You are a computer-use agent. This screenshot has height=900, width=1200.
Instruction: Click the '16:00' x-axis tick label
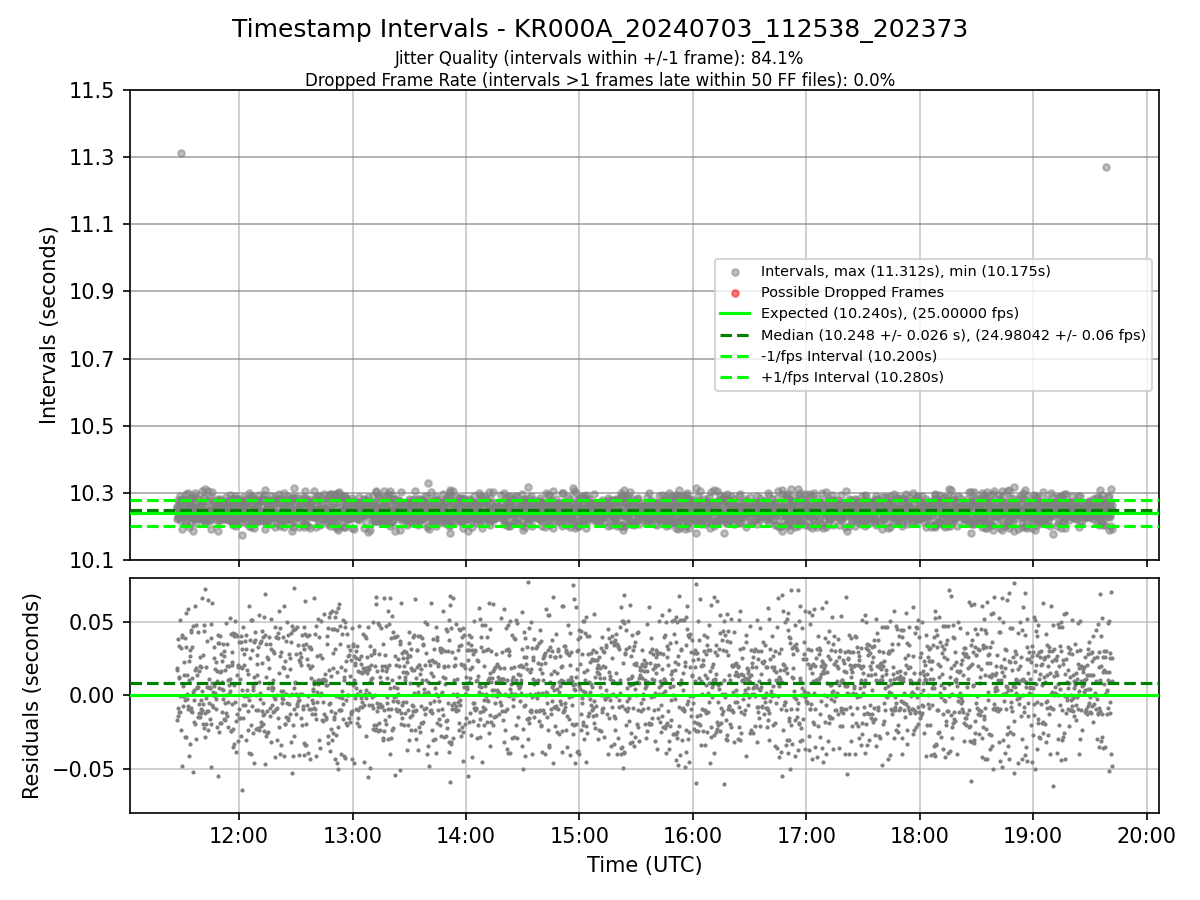click(692, 836)
